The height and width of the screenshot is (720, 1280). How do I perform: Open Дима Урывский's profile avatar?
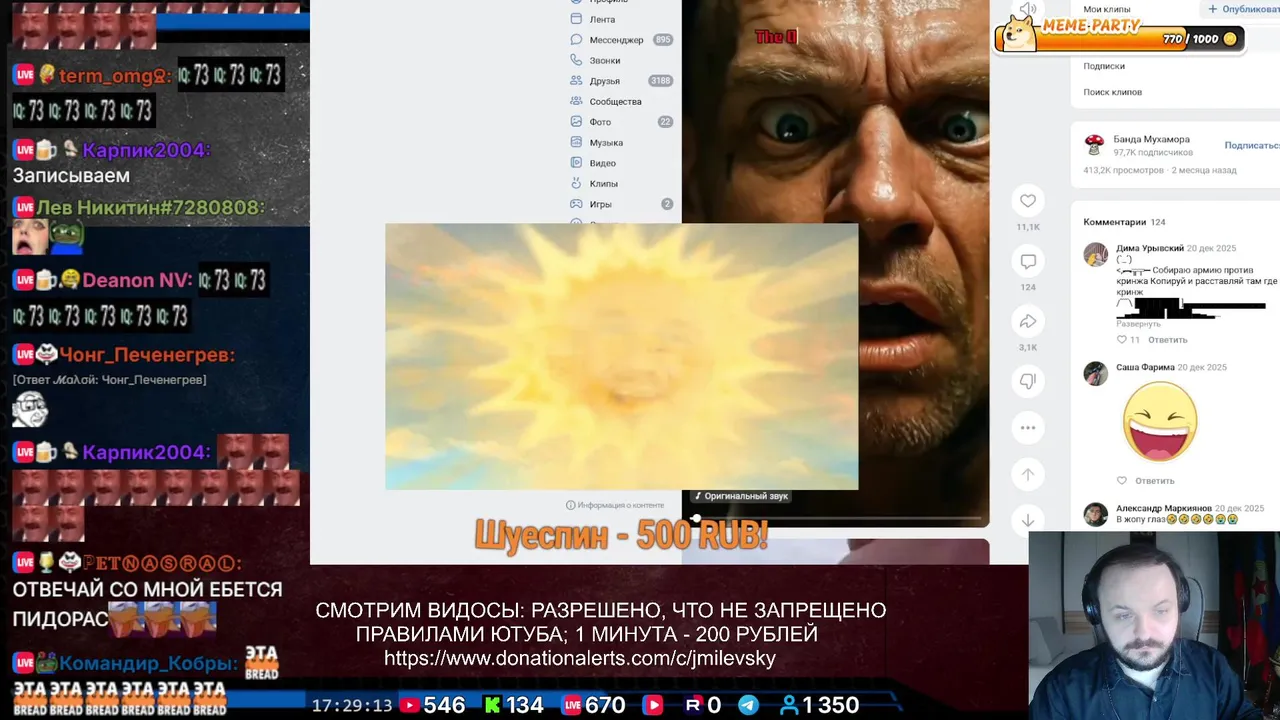point(1095,254)
